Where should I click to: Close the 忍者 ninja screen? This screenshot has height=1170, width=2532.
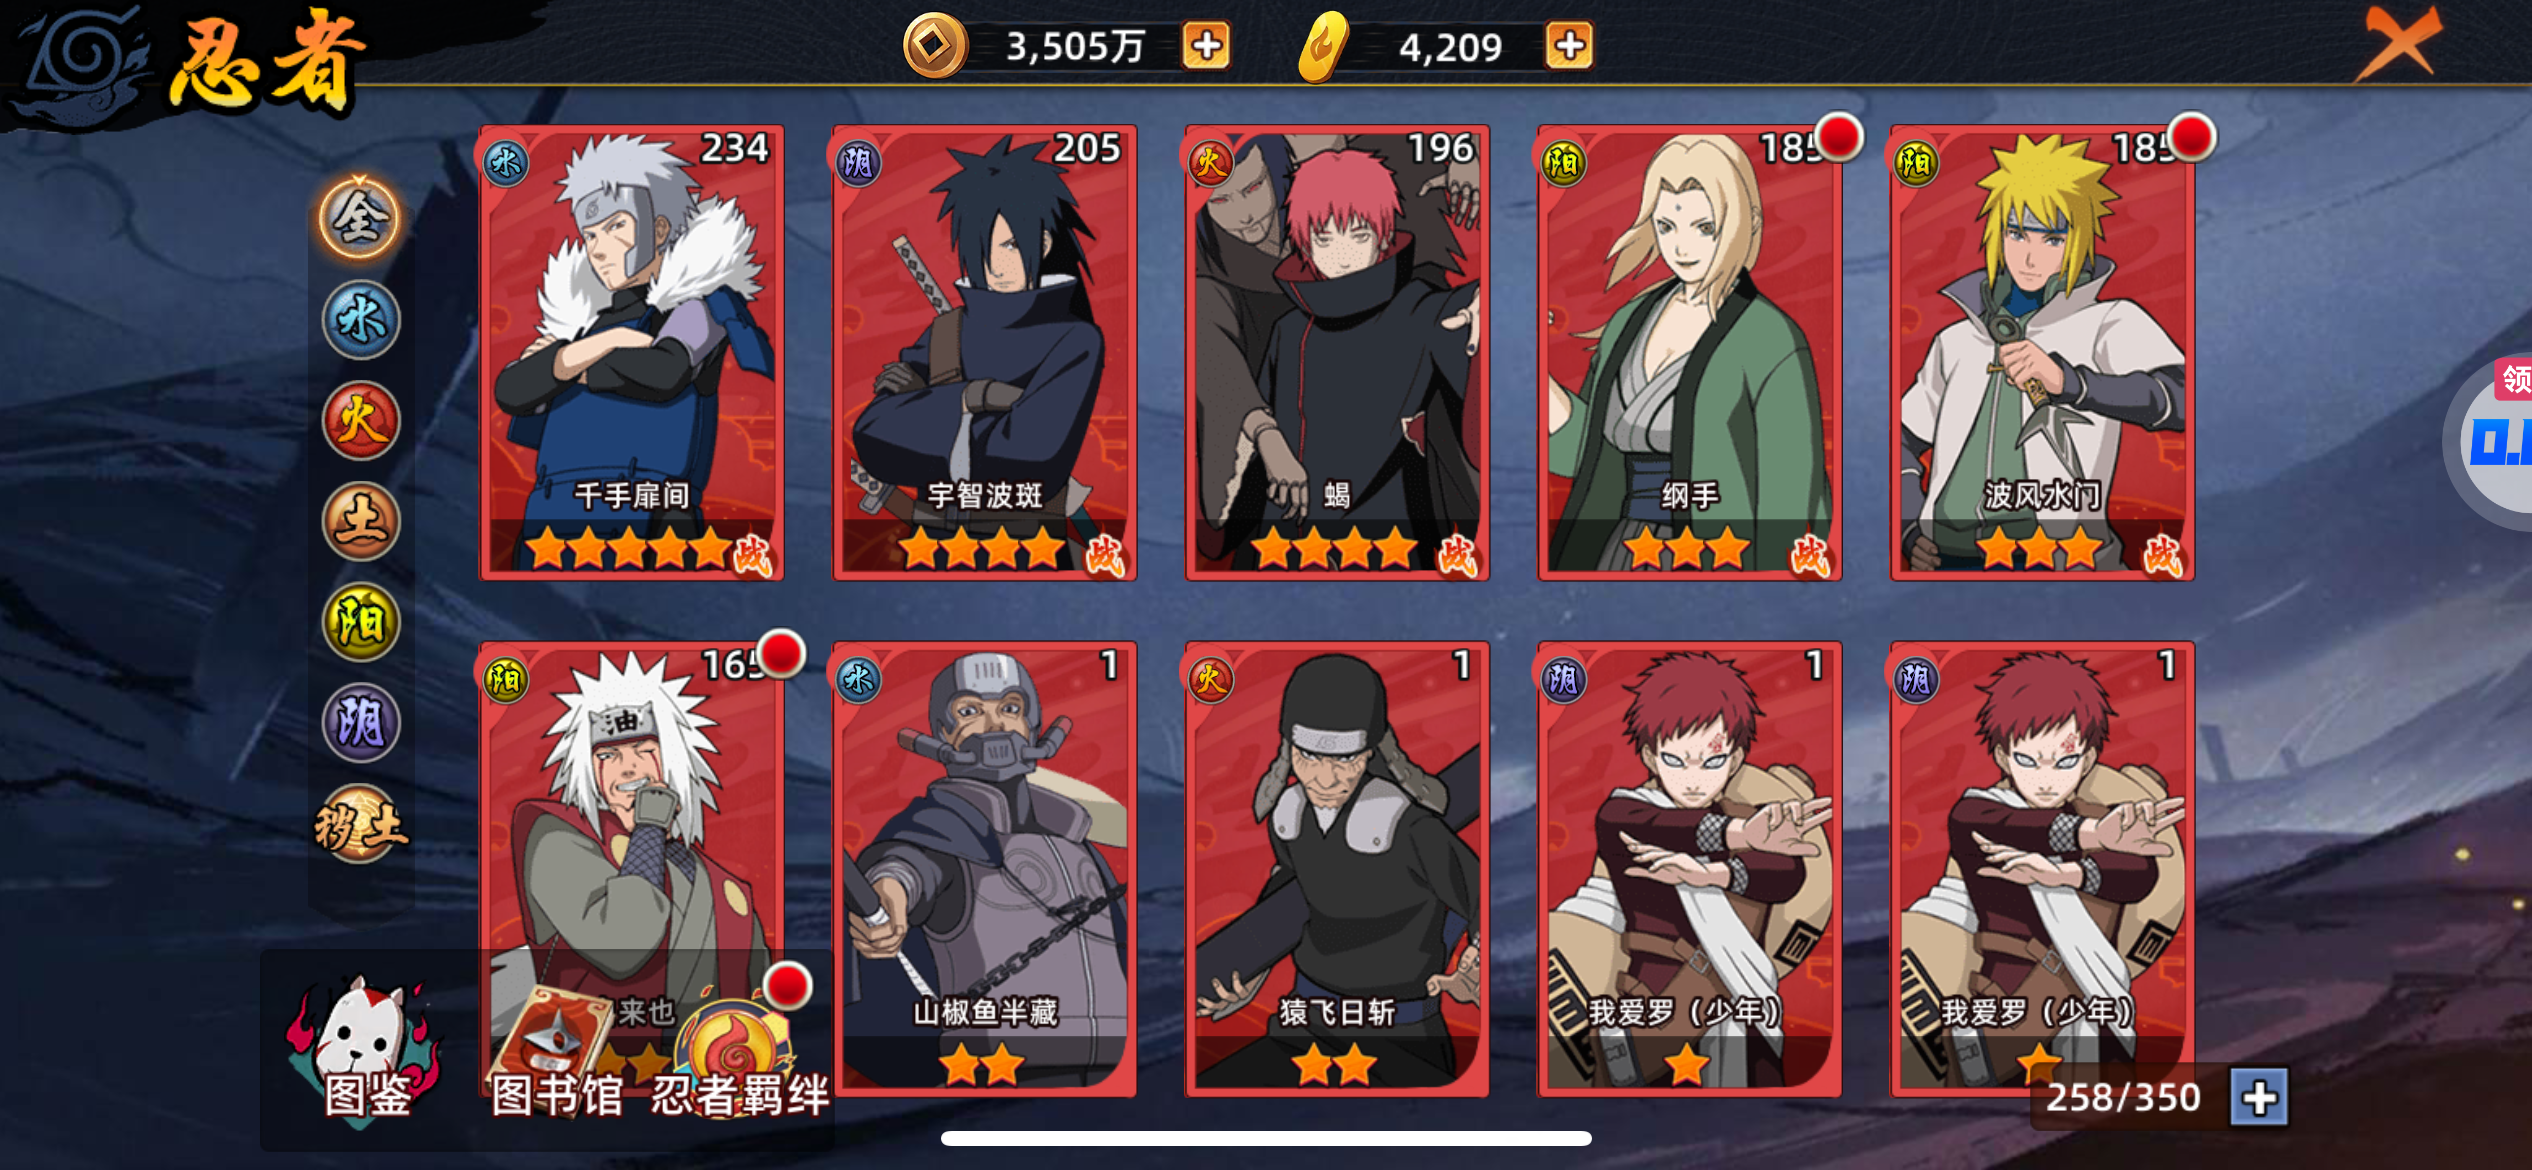[2399, 42]
